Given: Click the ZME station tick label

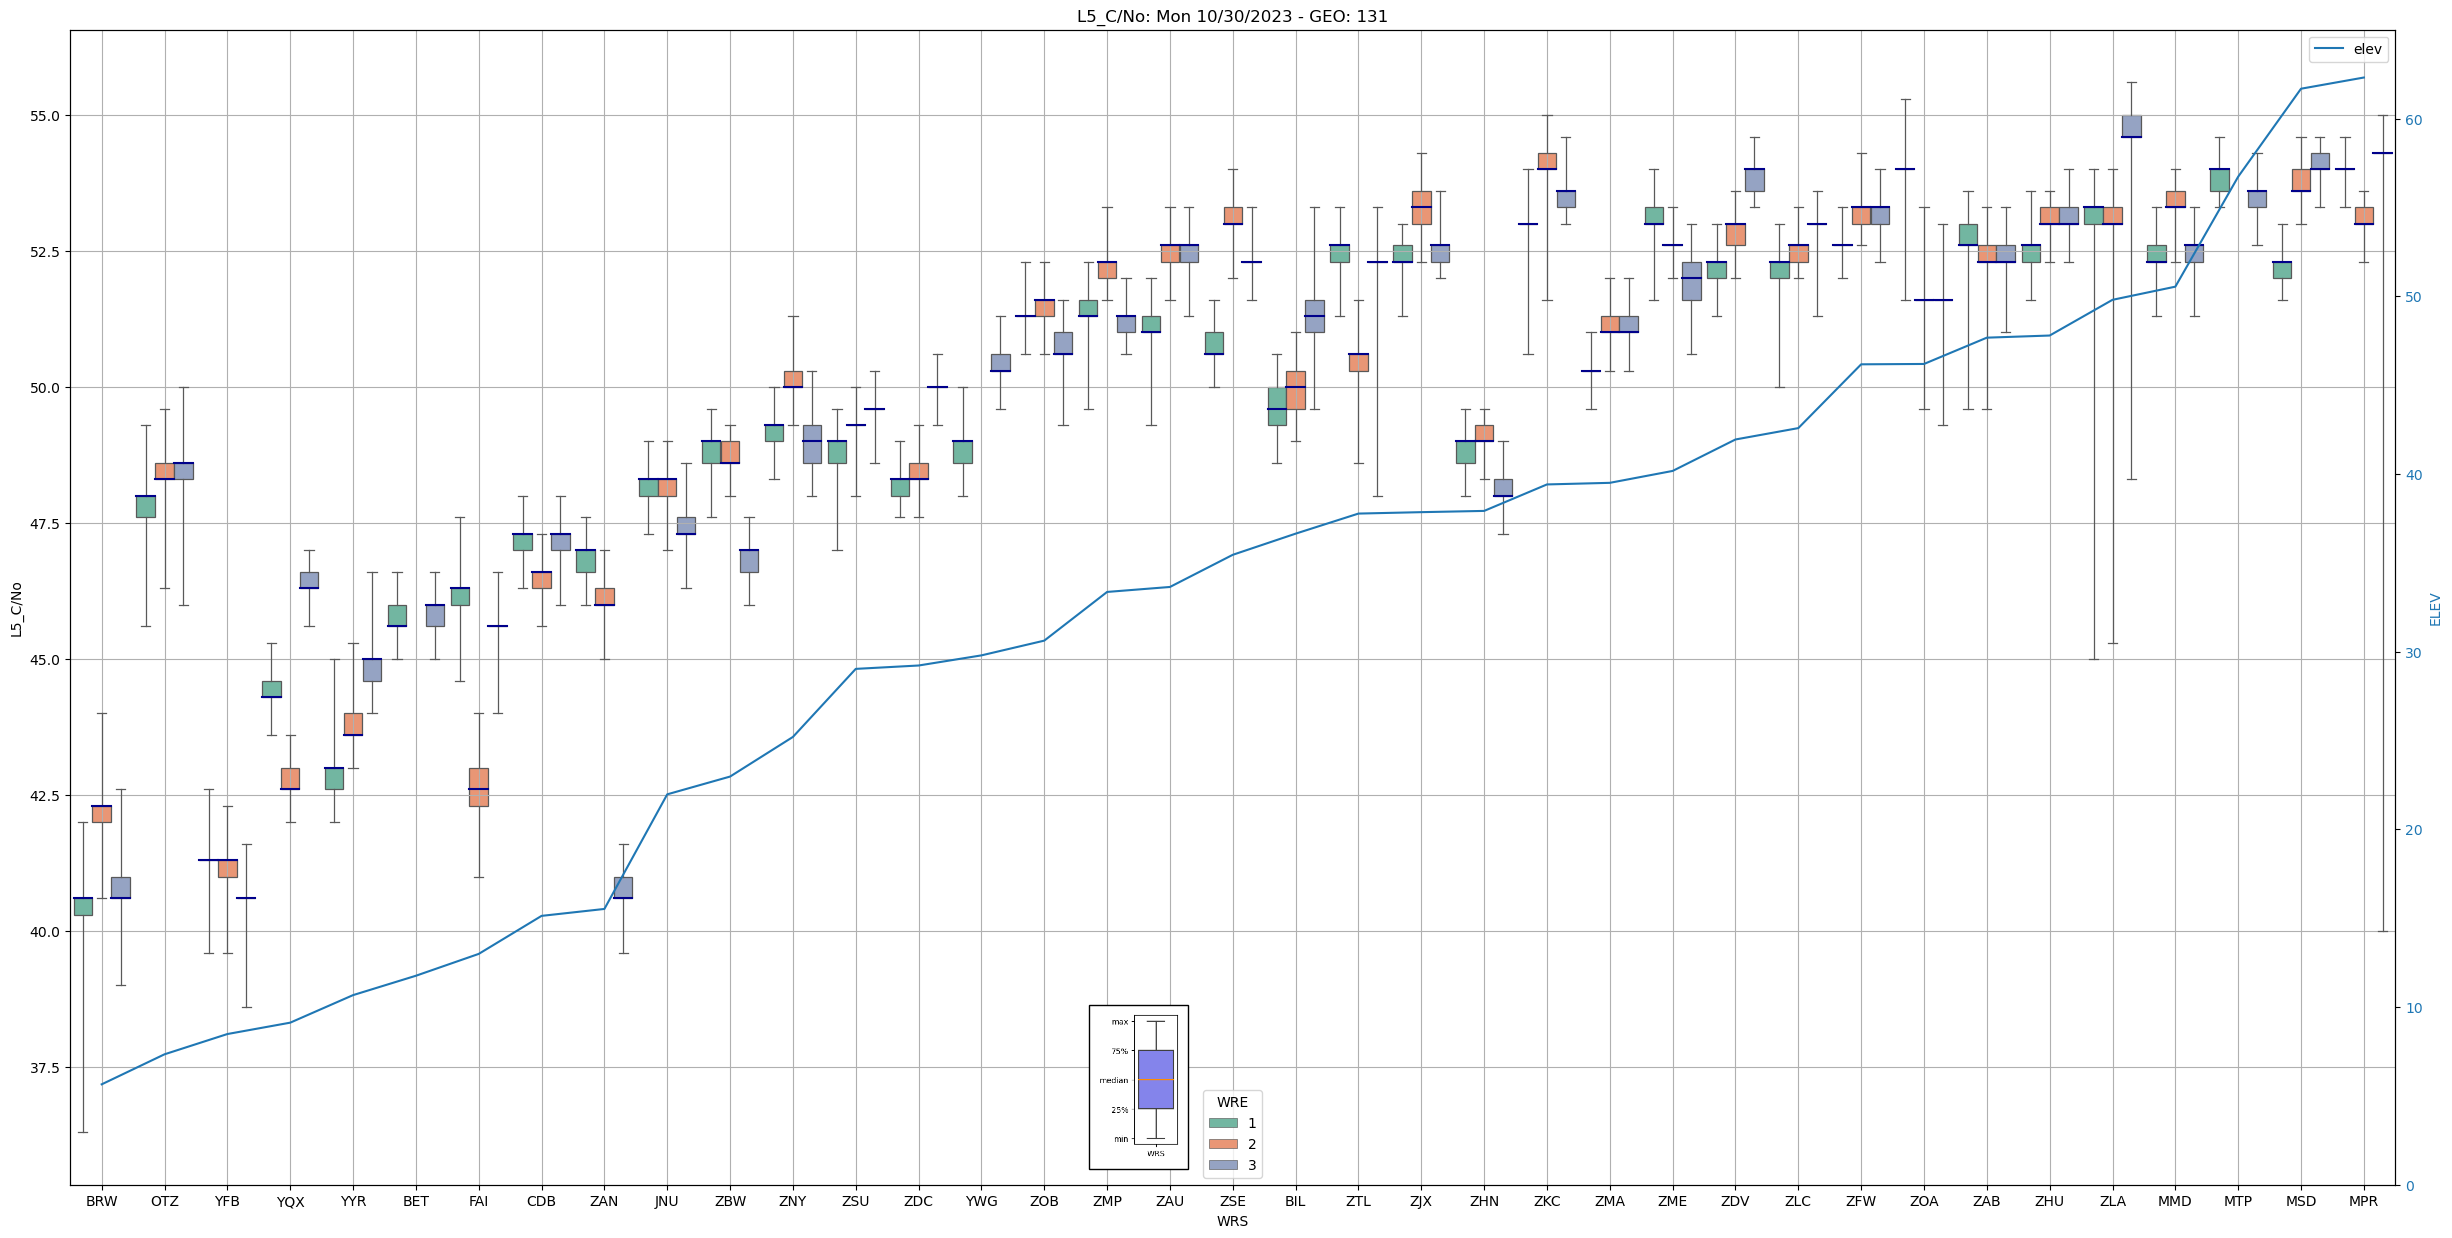Looking at the screenshot, I should (x=1672, y=1201).
